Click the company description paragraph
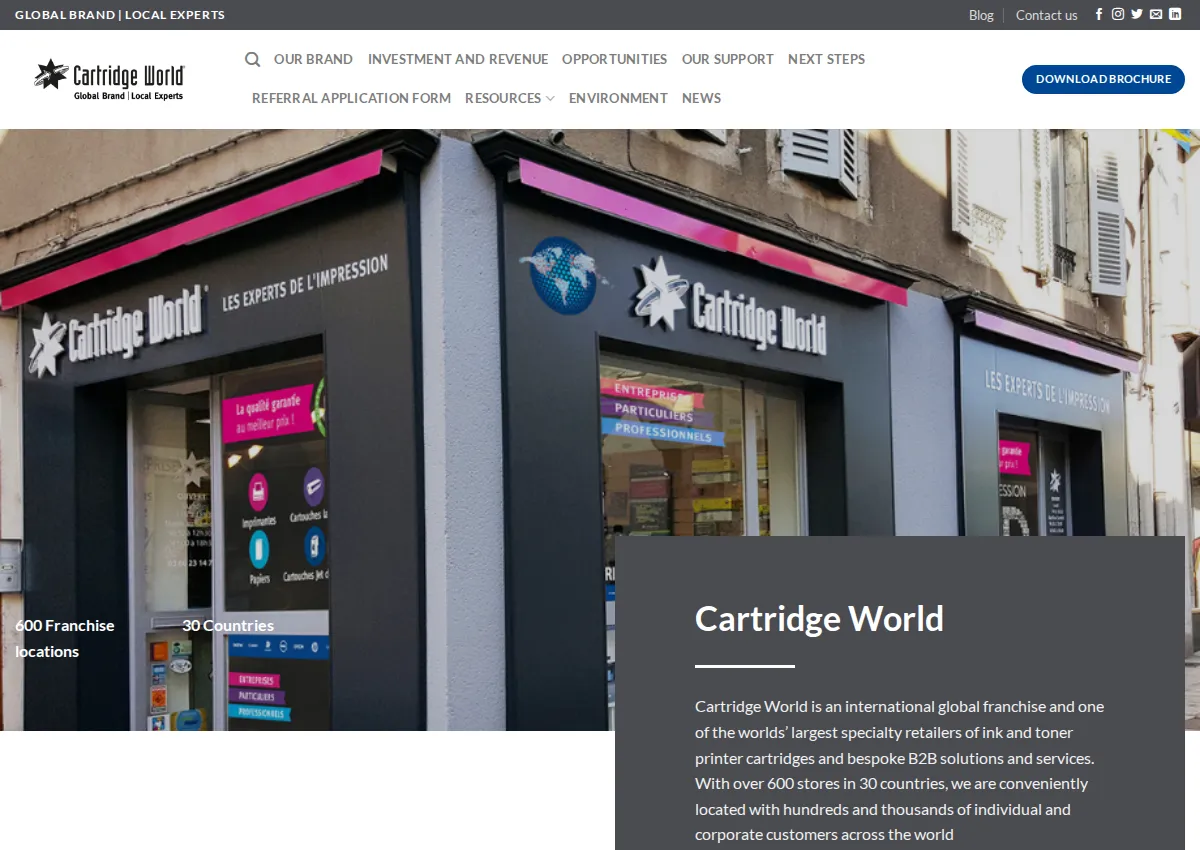Viewport: 1200px width, 850px height. pyautogui.click(x=899, y=770)
